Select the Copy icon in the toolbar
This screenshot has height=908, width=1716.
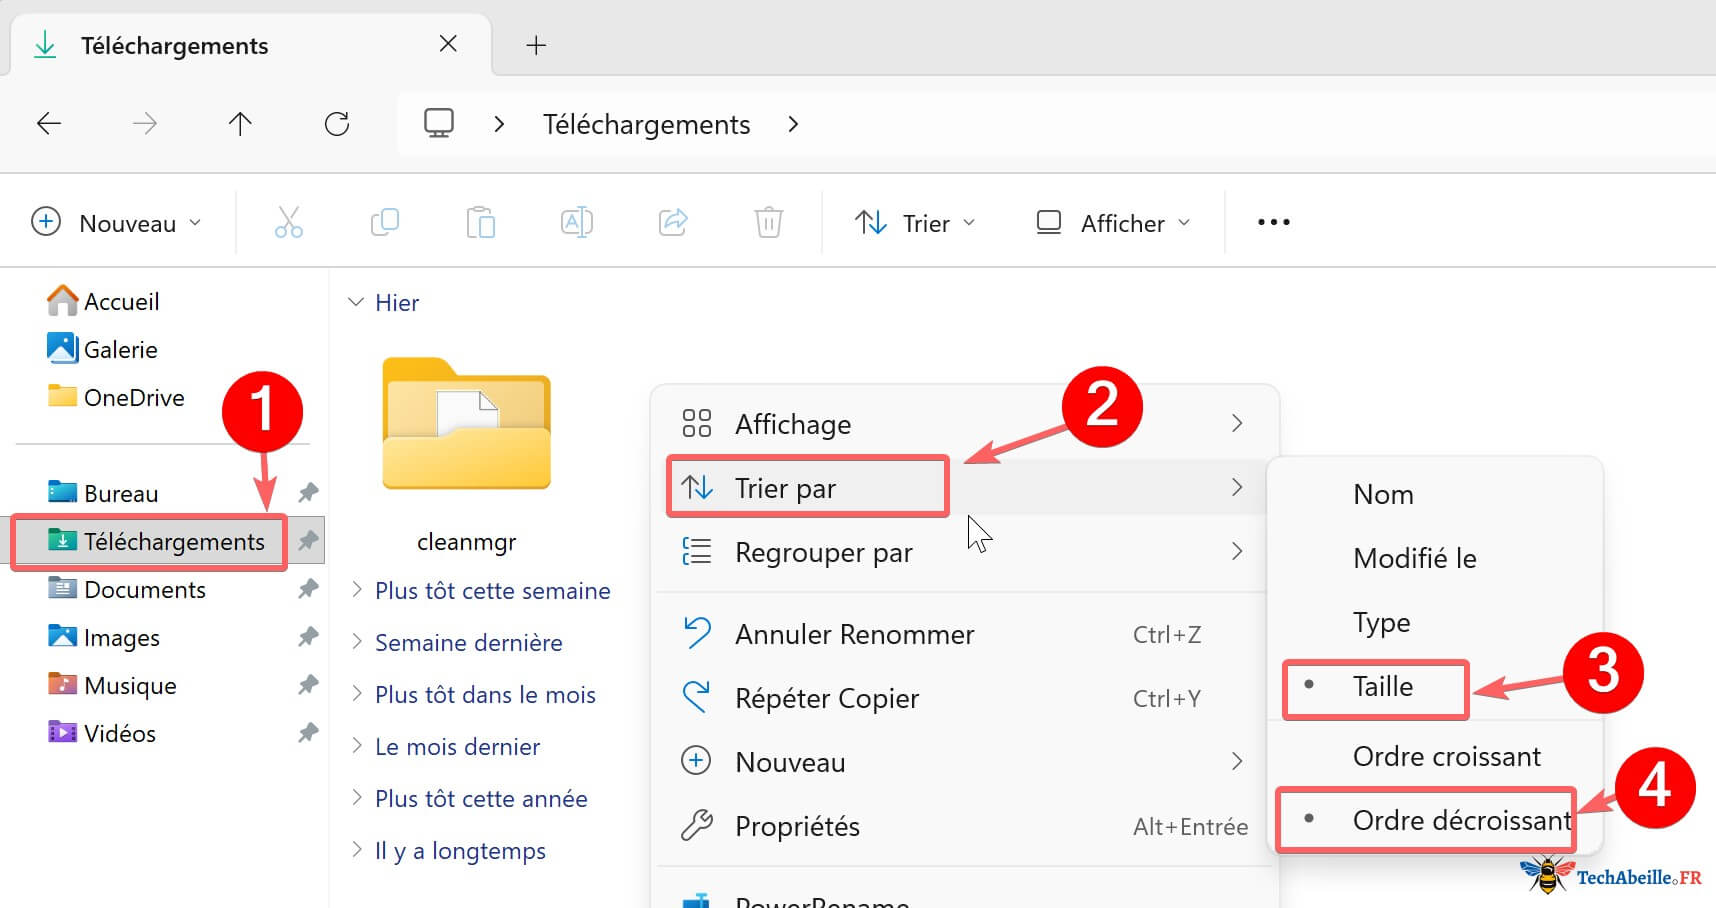pos(384,222)
